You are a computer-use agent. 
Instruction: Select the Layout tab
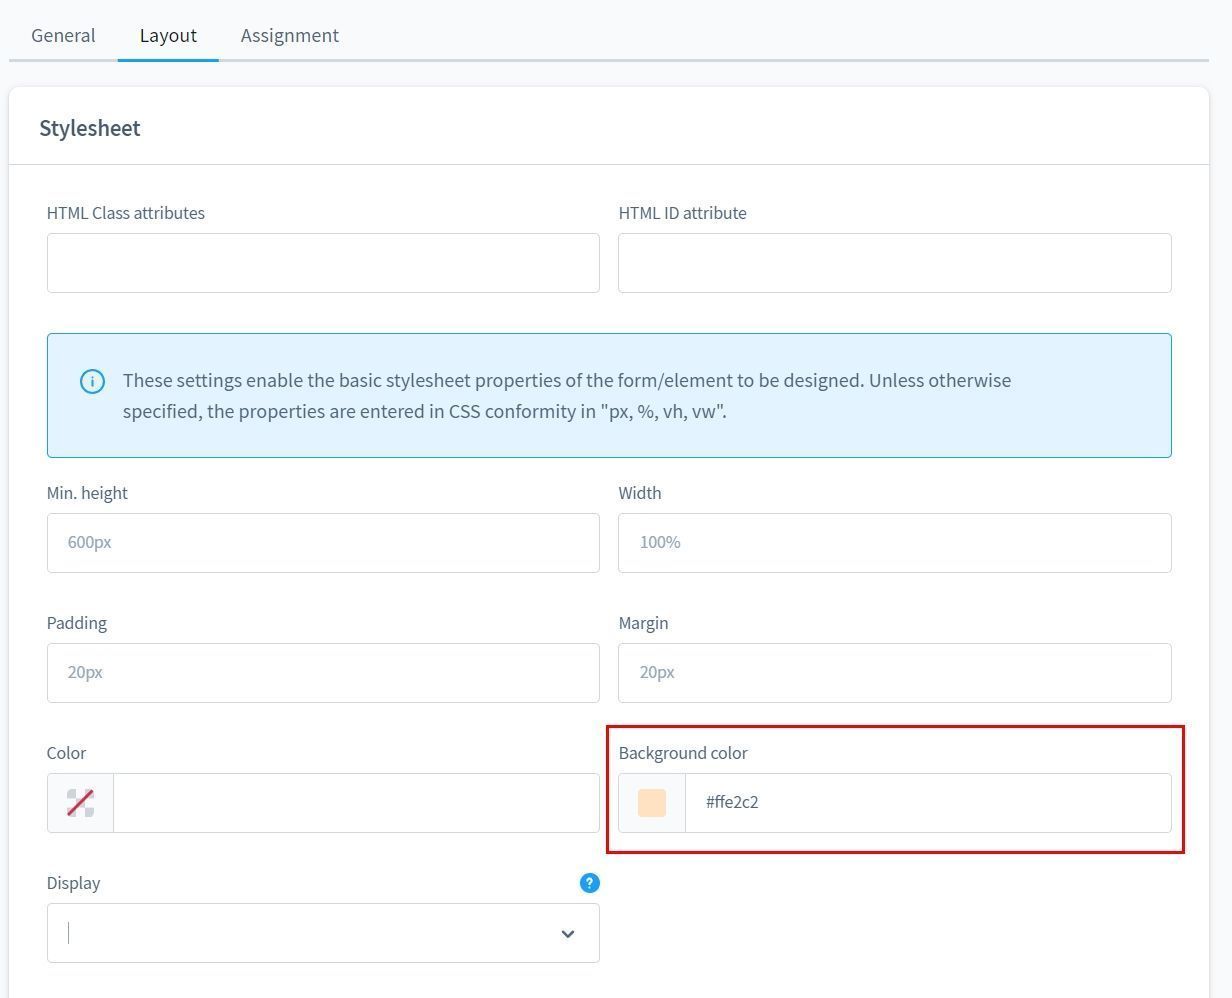click(168, 35)
